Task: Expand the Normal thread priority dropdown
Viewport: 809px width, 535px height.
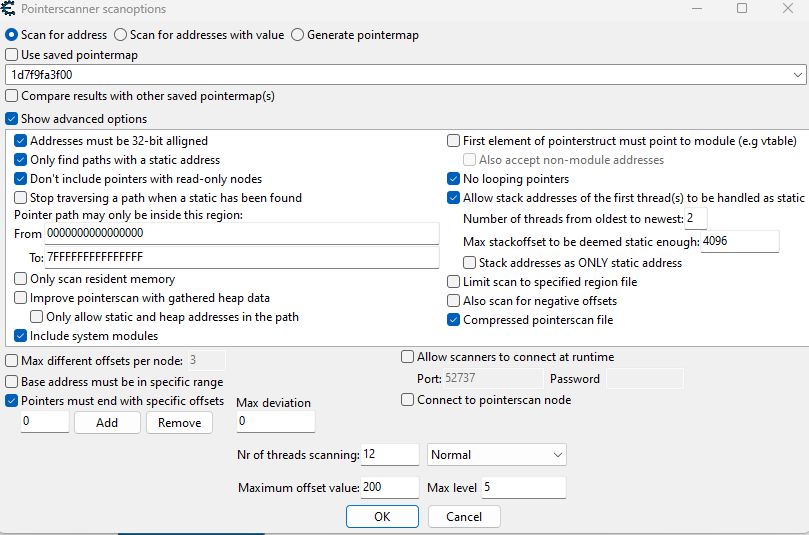Action: point(557,455)
